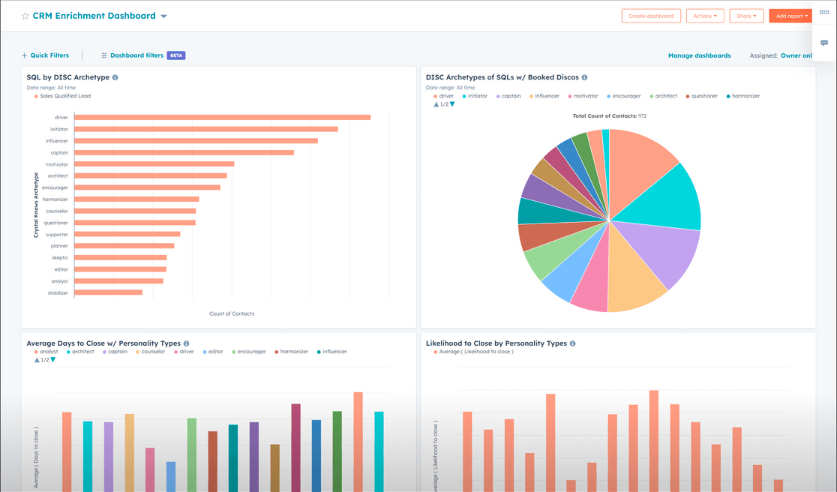This screenshot has height=492, width=837.
Task: Show info for Likelihood to Close report
Action: (573, 344)
